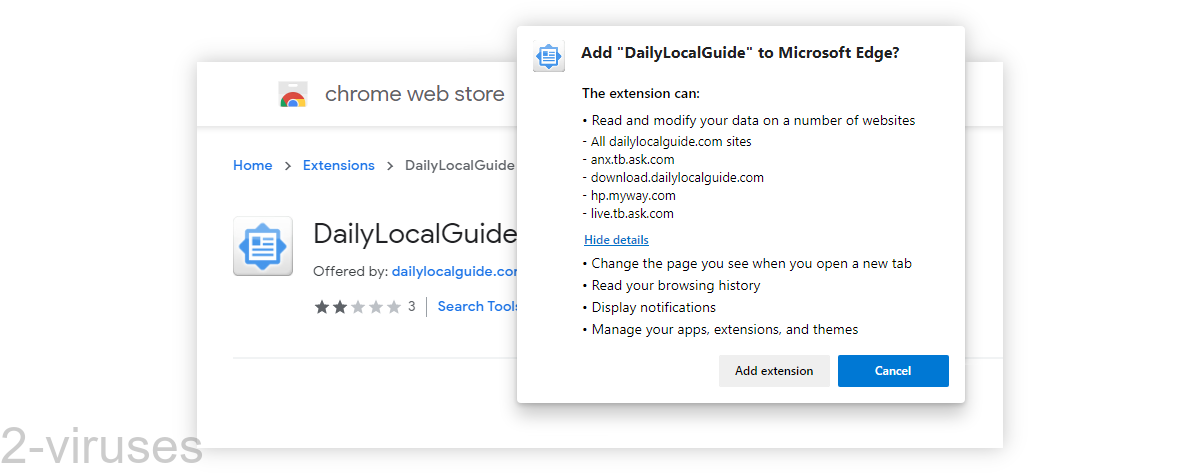Click 'Add "DailyLocalGuide" to Microsoft Edge?' title
The image size is (1200, 474).
click(740, 54)
